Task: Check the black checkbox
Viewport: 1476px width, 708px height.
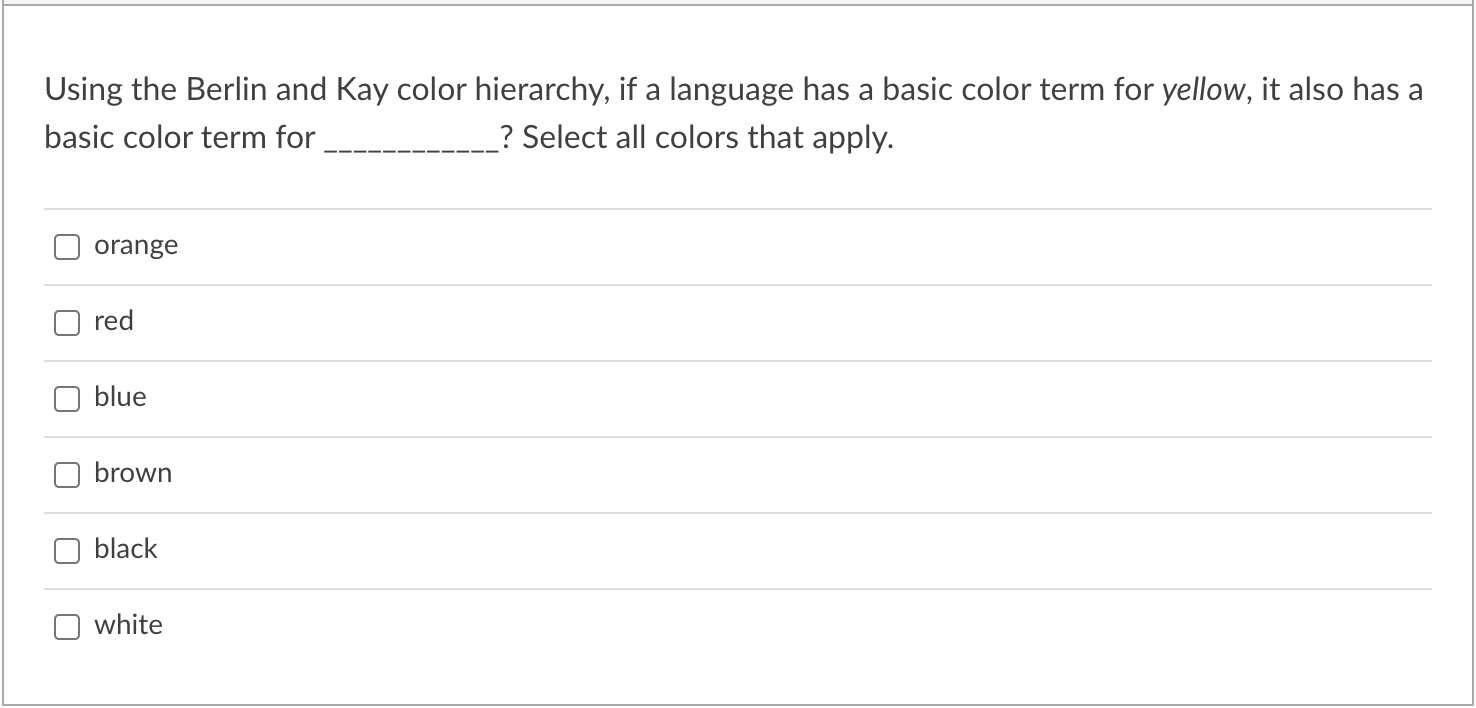Action: coord(66,549)
